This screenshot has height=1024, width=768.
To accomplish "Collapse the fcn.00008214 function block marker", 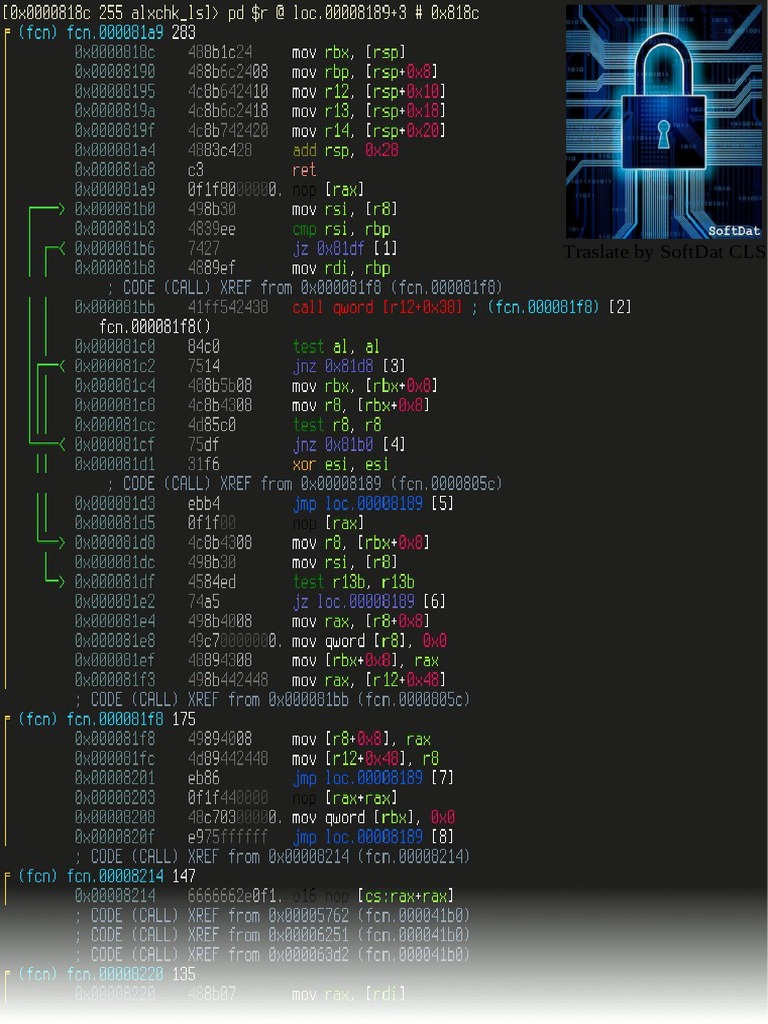I will click(x=9, y=876).
